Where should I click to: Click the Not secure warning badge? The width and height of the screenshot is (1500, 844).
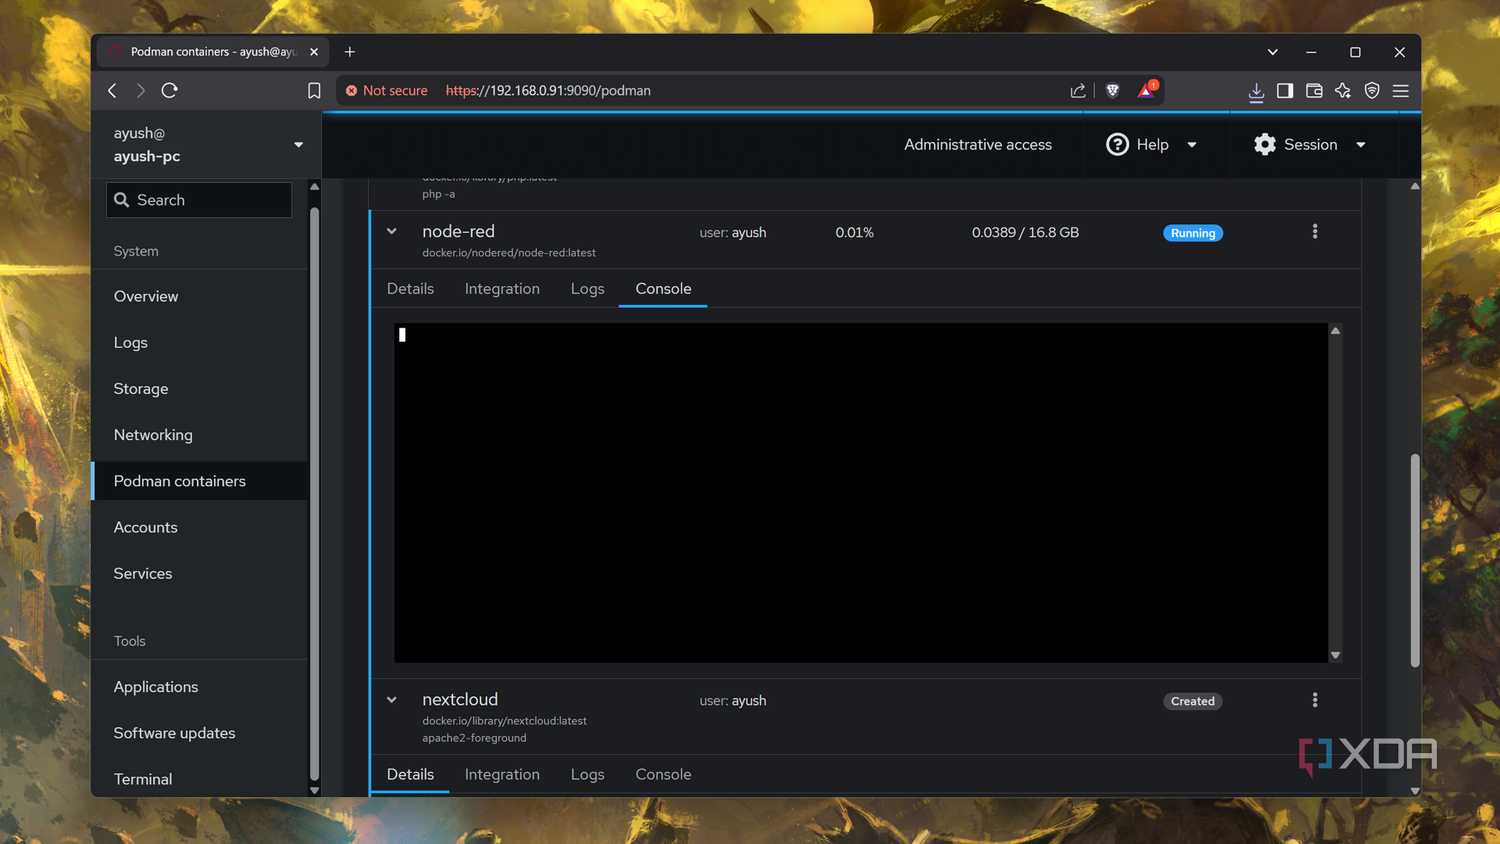386,90
